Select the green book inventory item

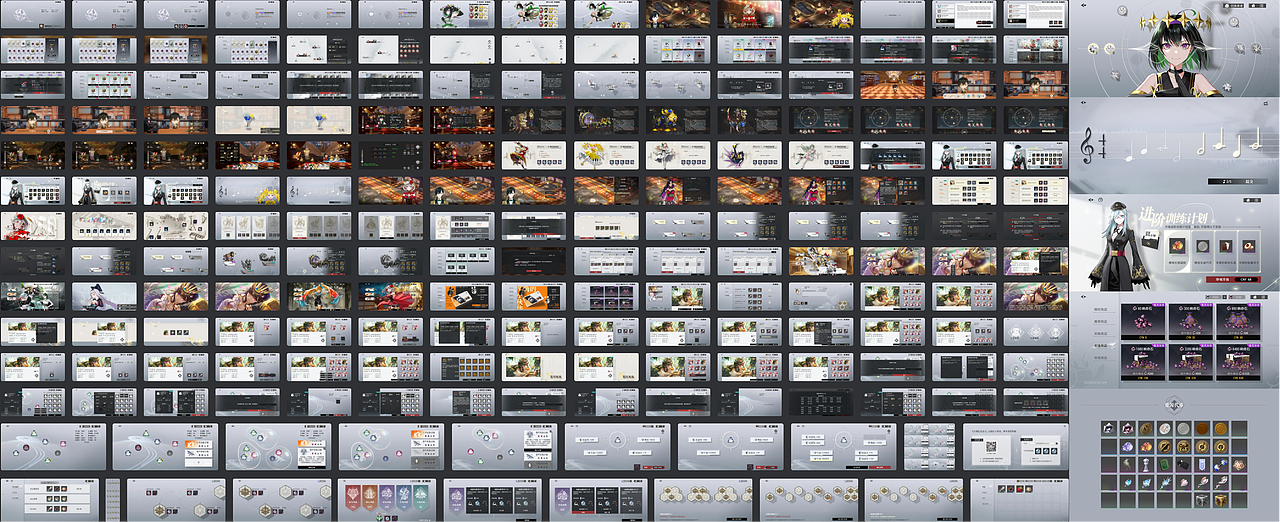(1165, 465)
